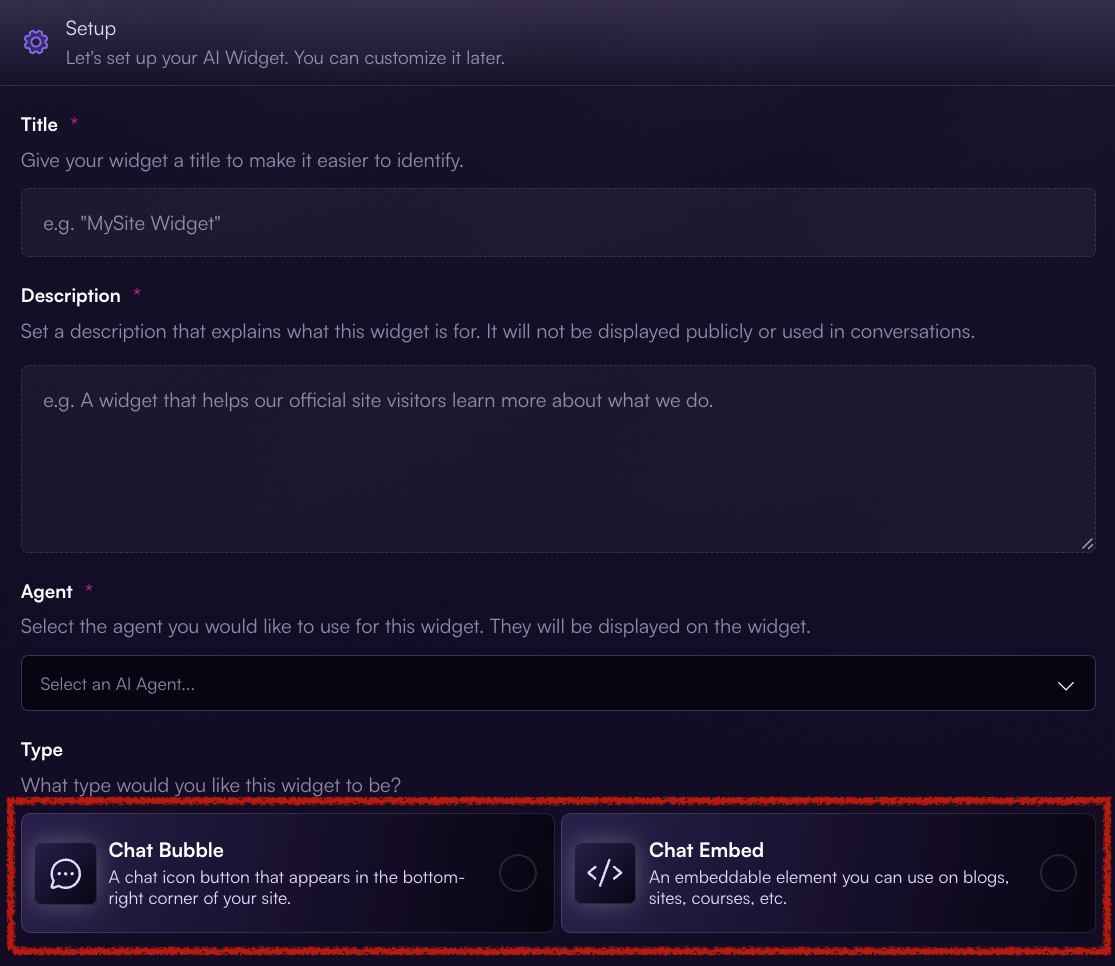This screenshot has width=1115, height=966.
Task: Select the Chat Bubble radio button
Action: tap(518, 873)
